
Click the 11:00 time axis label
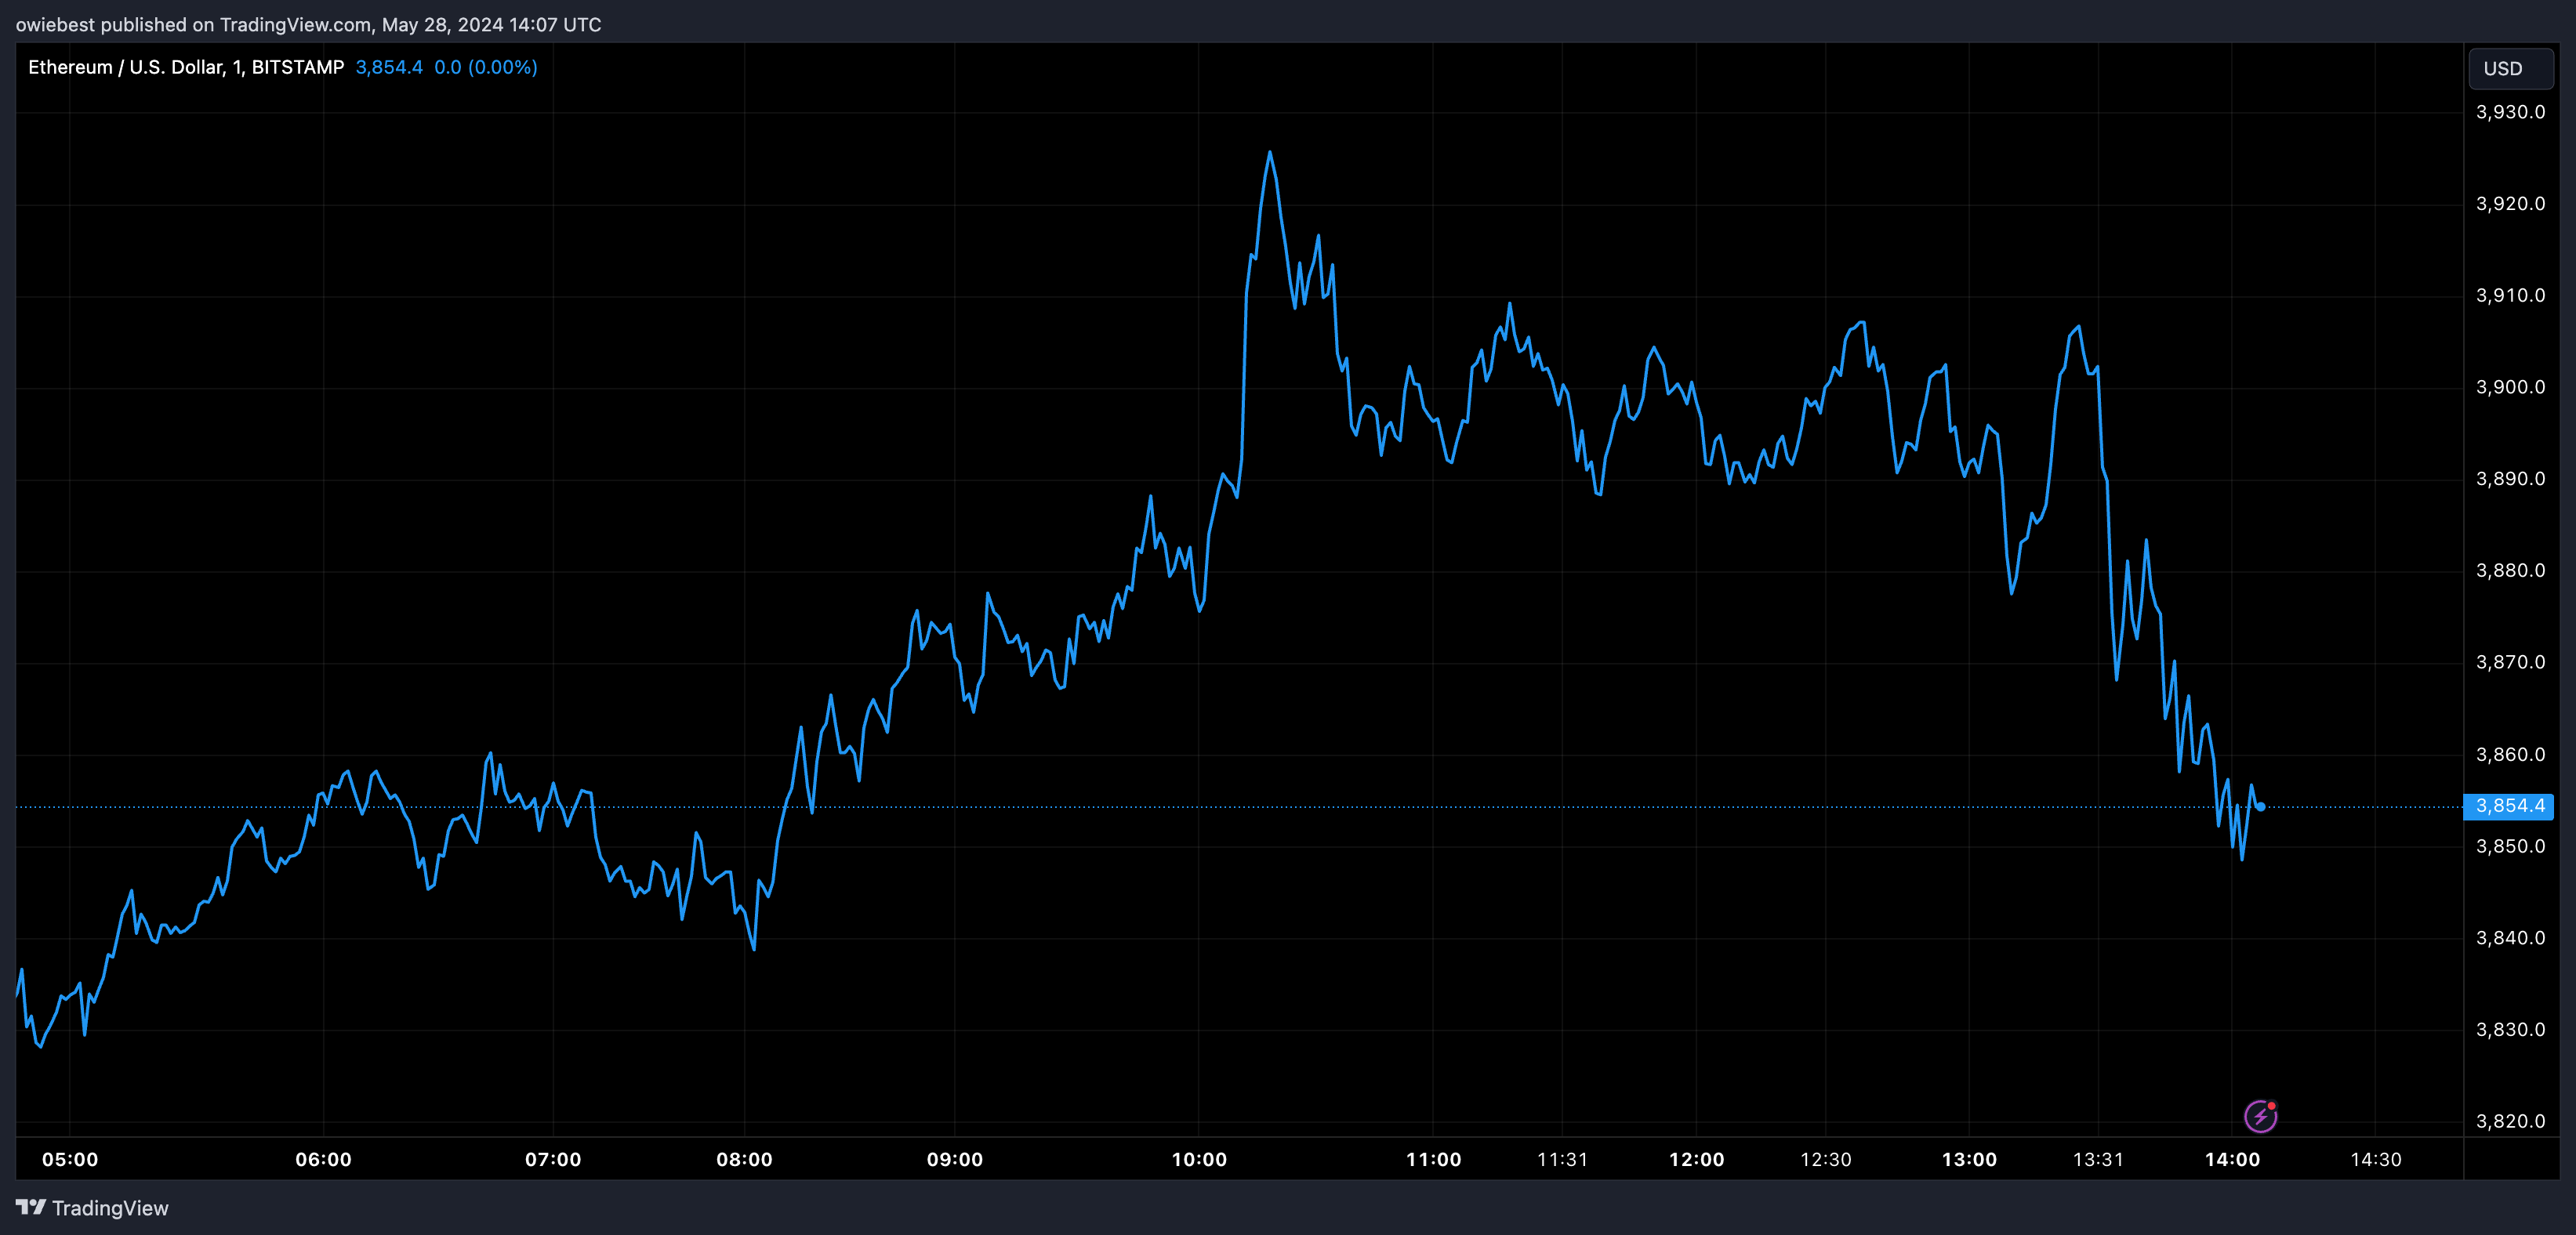click(1433, 1159)
